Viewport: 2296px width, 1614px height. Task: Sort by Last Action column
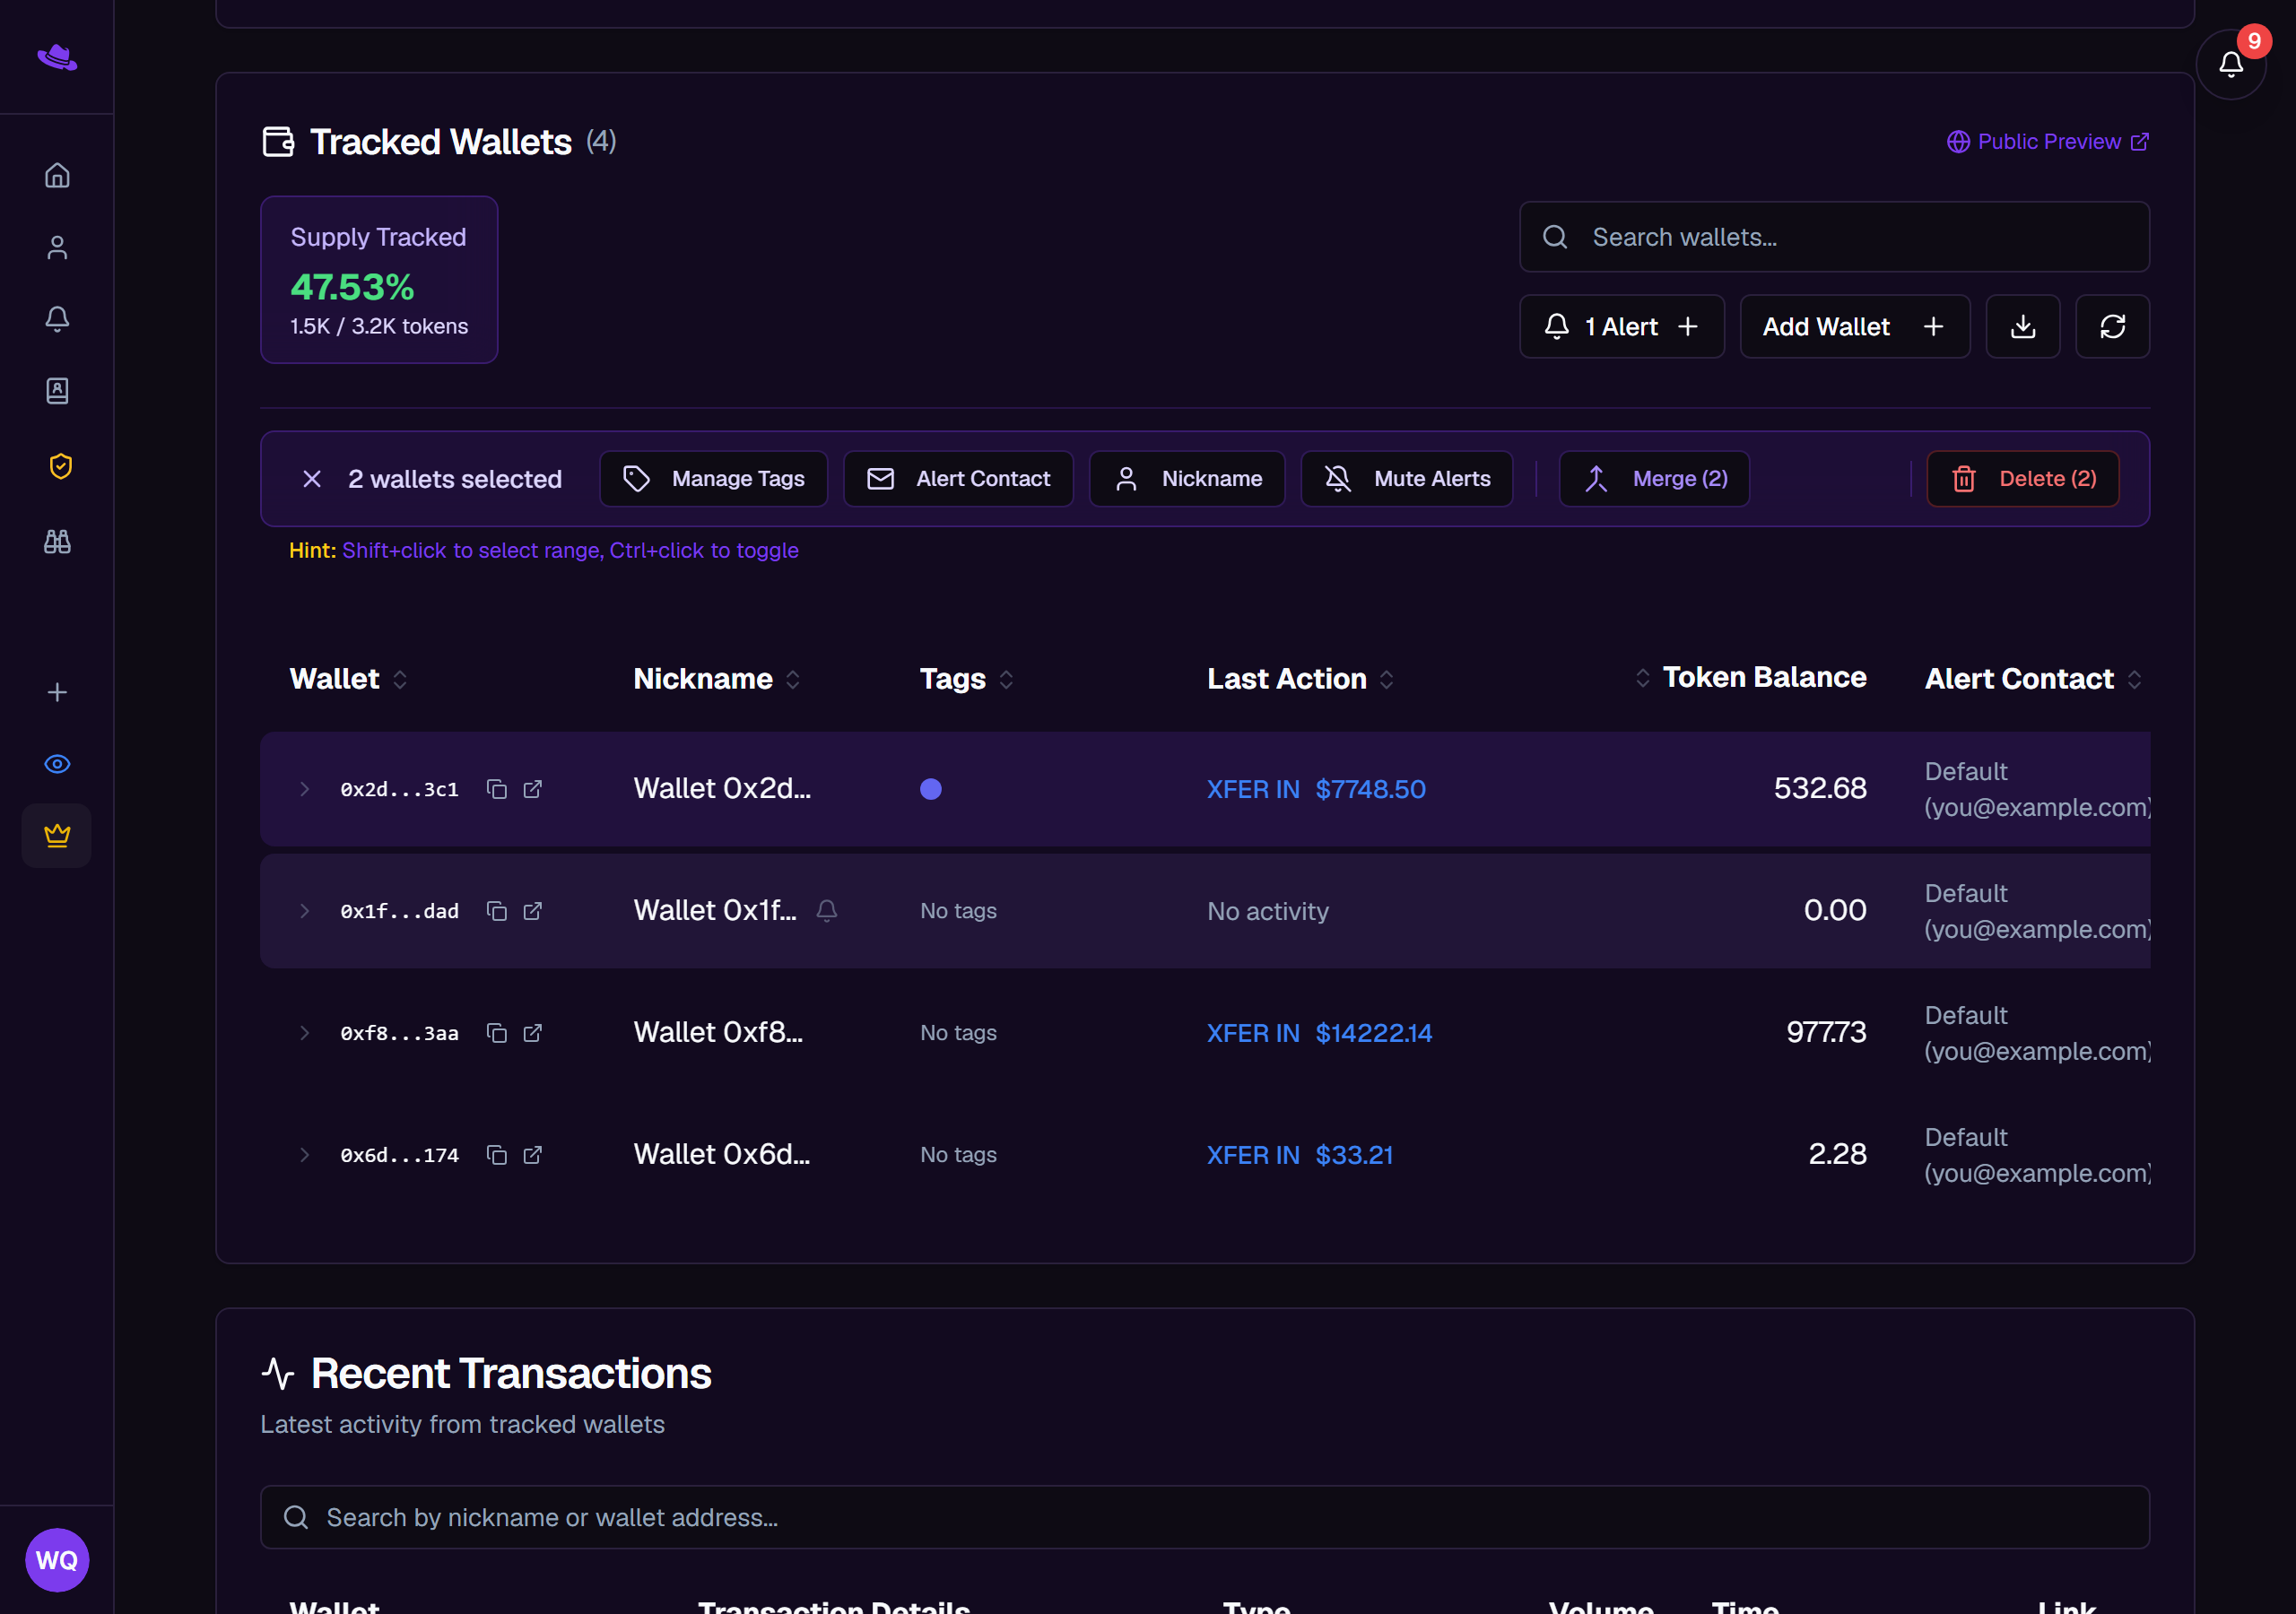(x=1300, y=679)
